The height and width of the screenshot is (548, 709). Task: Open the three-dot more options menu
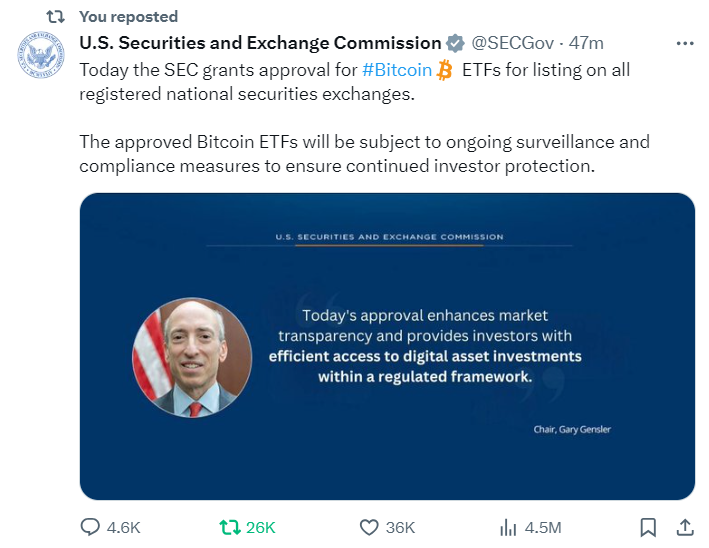685,44
